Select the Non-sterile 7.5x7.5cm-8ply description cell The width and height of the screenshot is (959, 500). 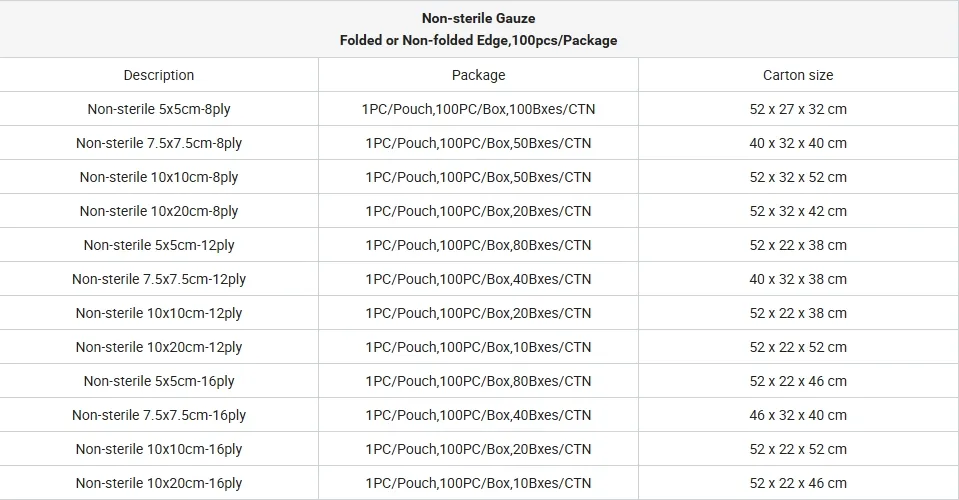159,143
